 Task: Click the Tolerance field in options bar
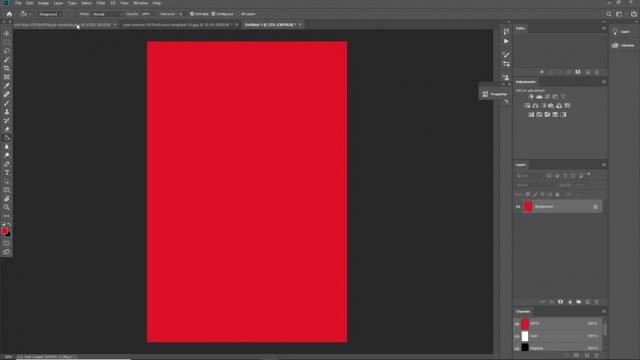180,14
